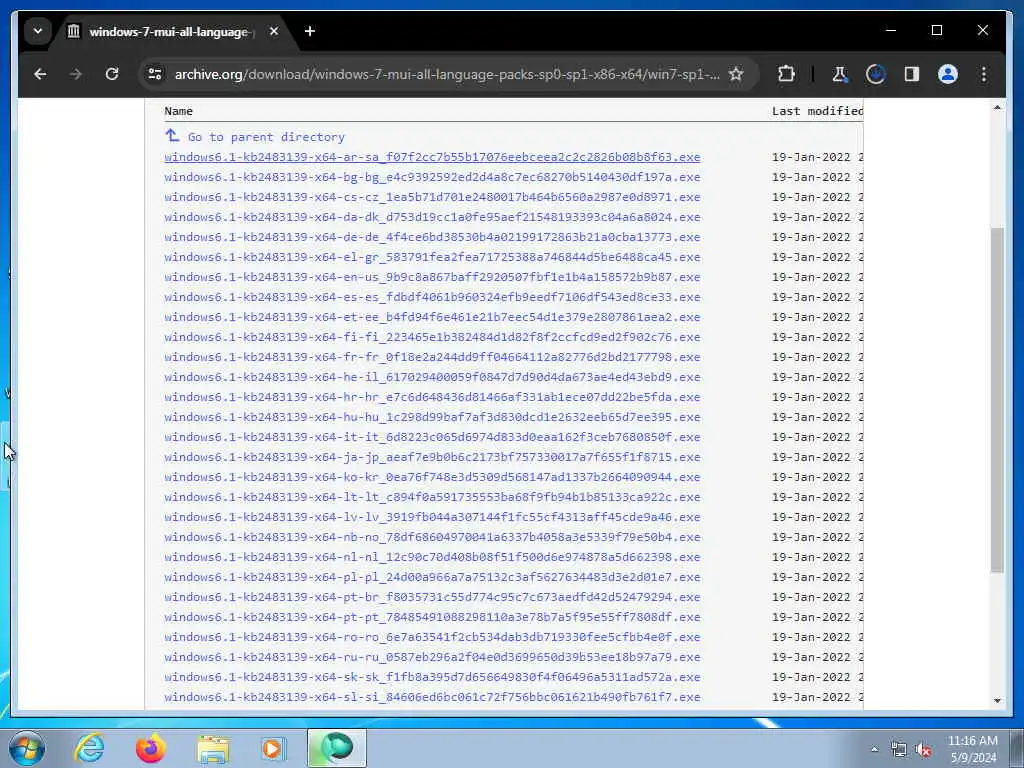Click the page's vertical scrollbar thumb
The height and width of the screenshot is (768, 1024).
click(x=997, y=400)
